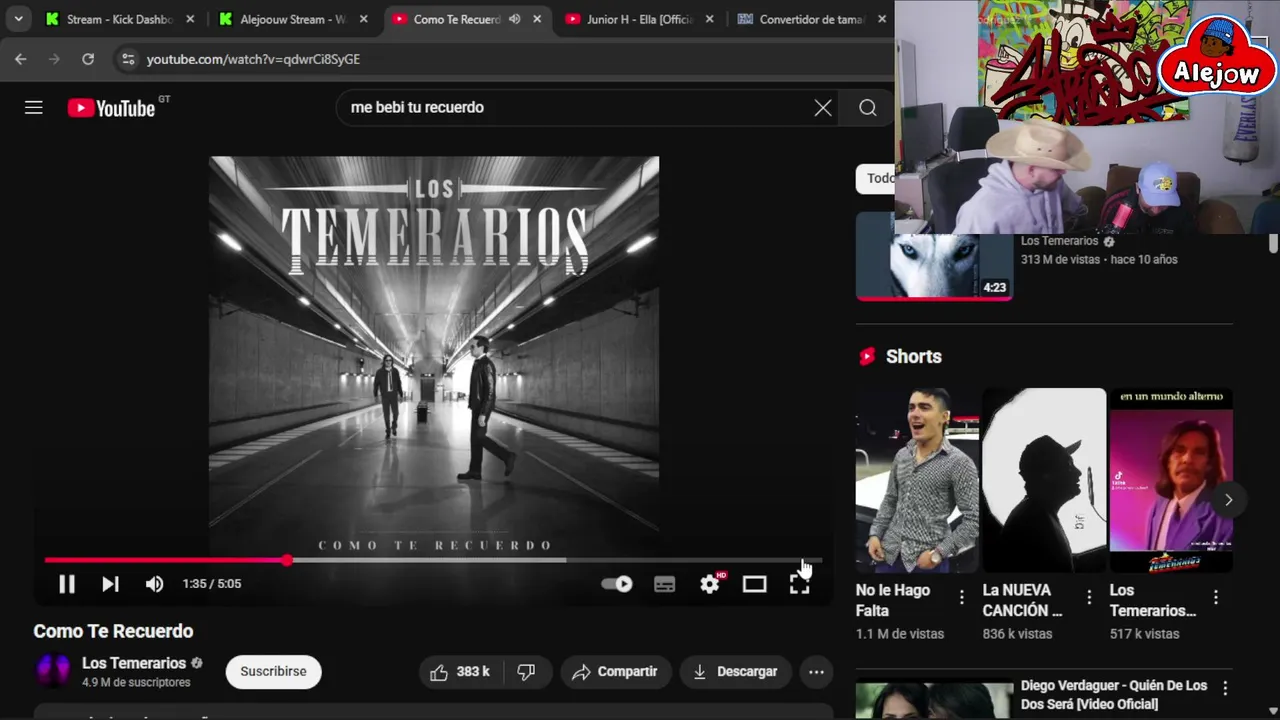
Task: Select the Todo filter chip
Action: click(x=878, y=178)
